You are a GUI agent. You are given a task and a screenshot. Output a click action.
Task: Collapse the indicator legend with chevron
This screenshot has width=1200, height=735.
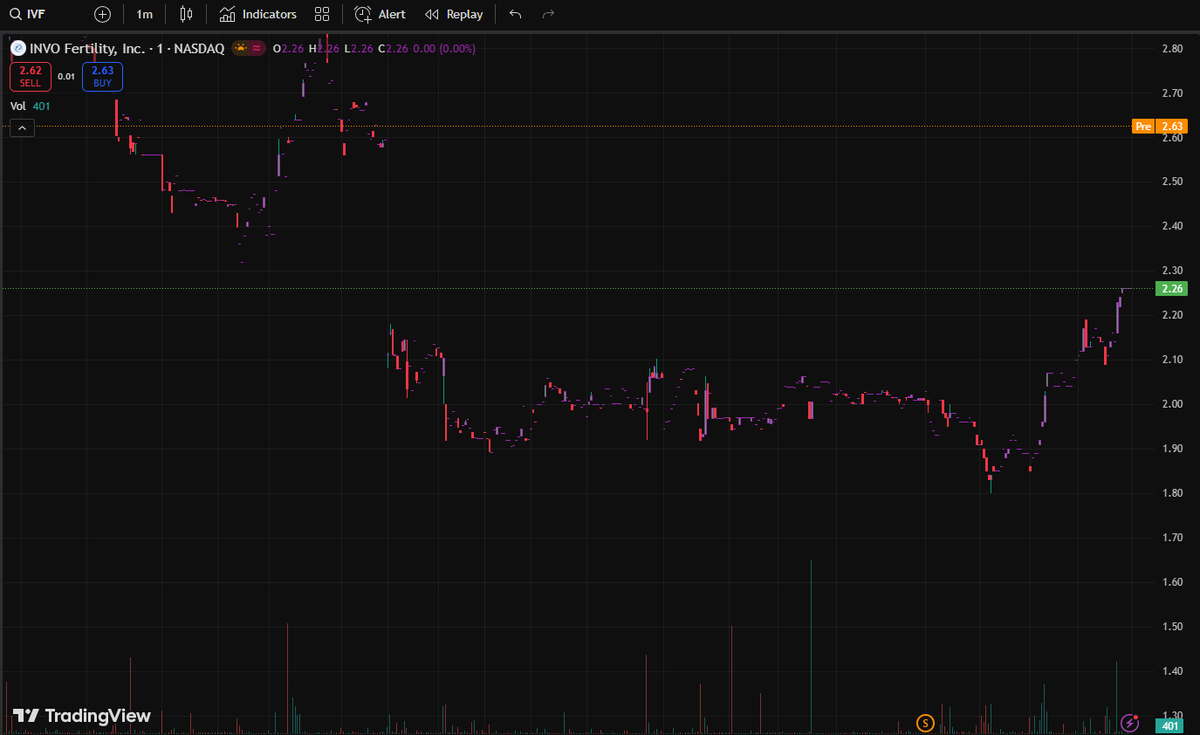click(x=21, y=128)
